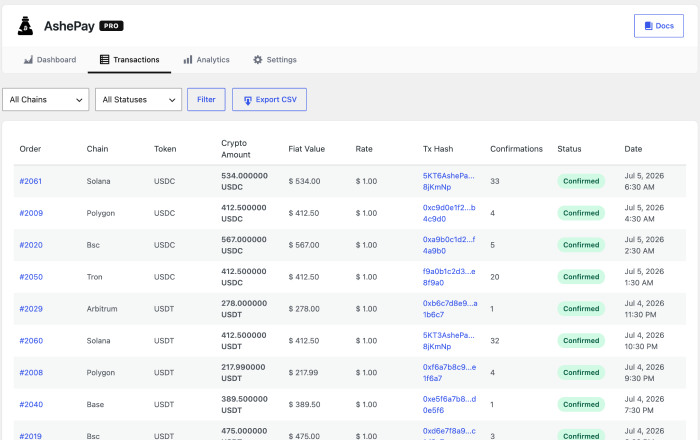This screenshot has height=440, width=700.
Task: Open the All Chains dropdown
Action: pos(46,100)
